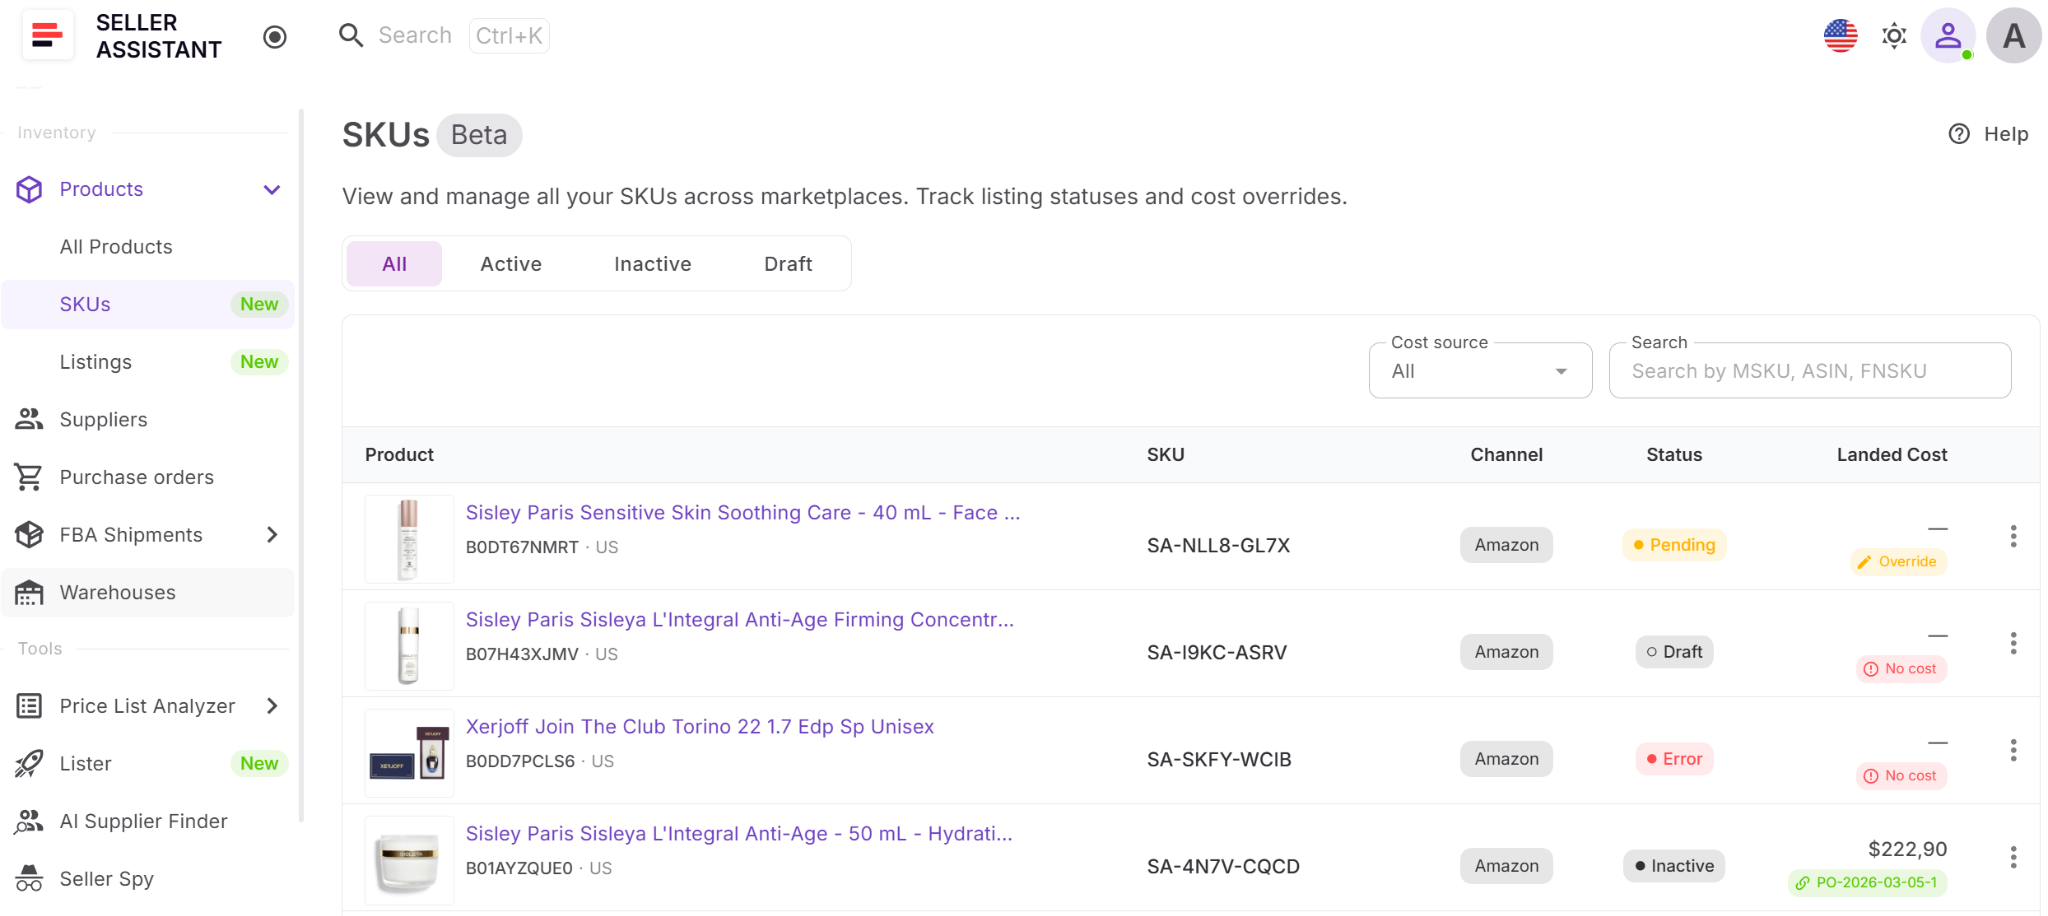The width and height of the screenshot is (2048, 916).
Task: Switch to the Draft tab
Action: (x=788, y=264)
